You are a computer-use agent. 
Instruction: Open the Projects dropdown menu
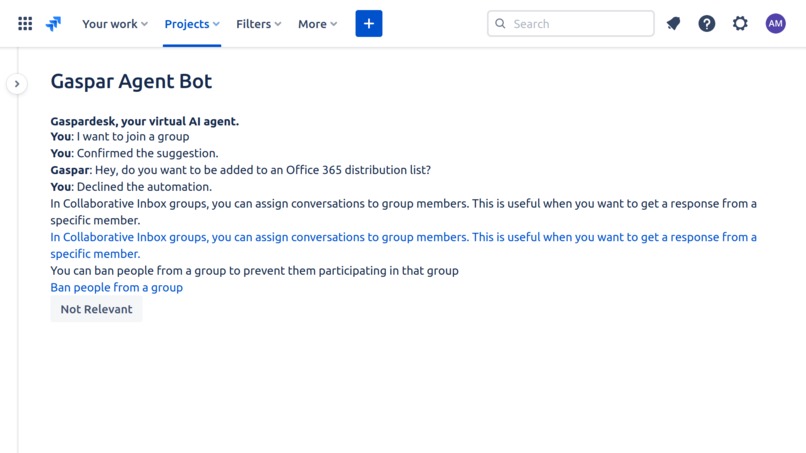pos(192,24)
